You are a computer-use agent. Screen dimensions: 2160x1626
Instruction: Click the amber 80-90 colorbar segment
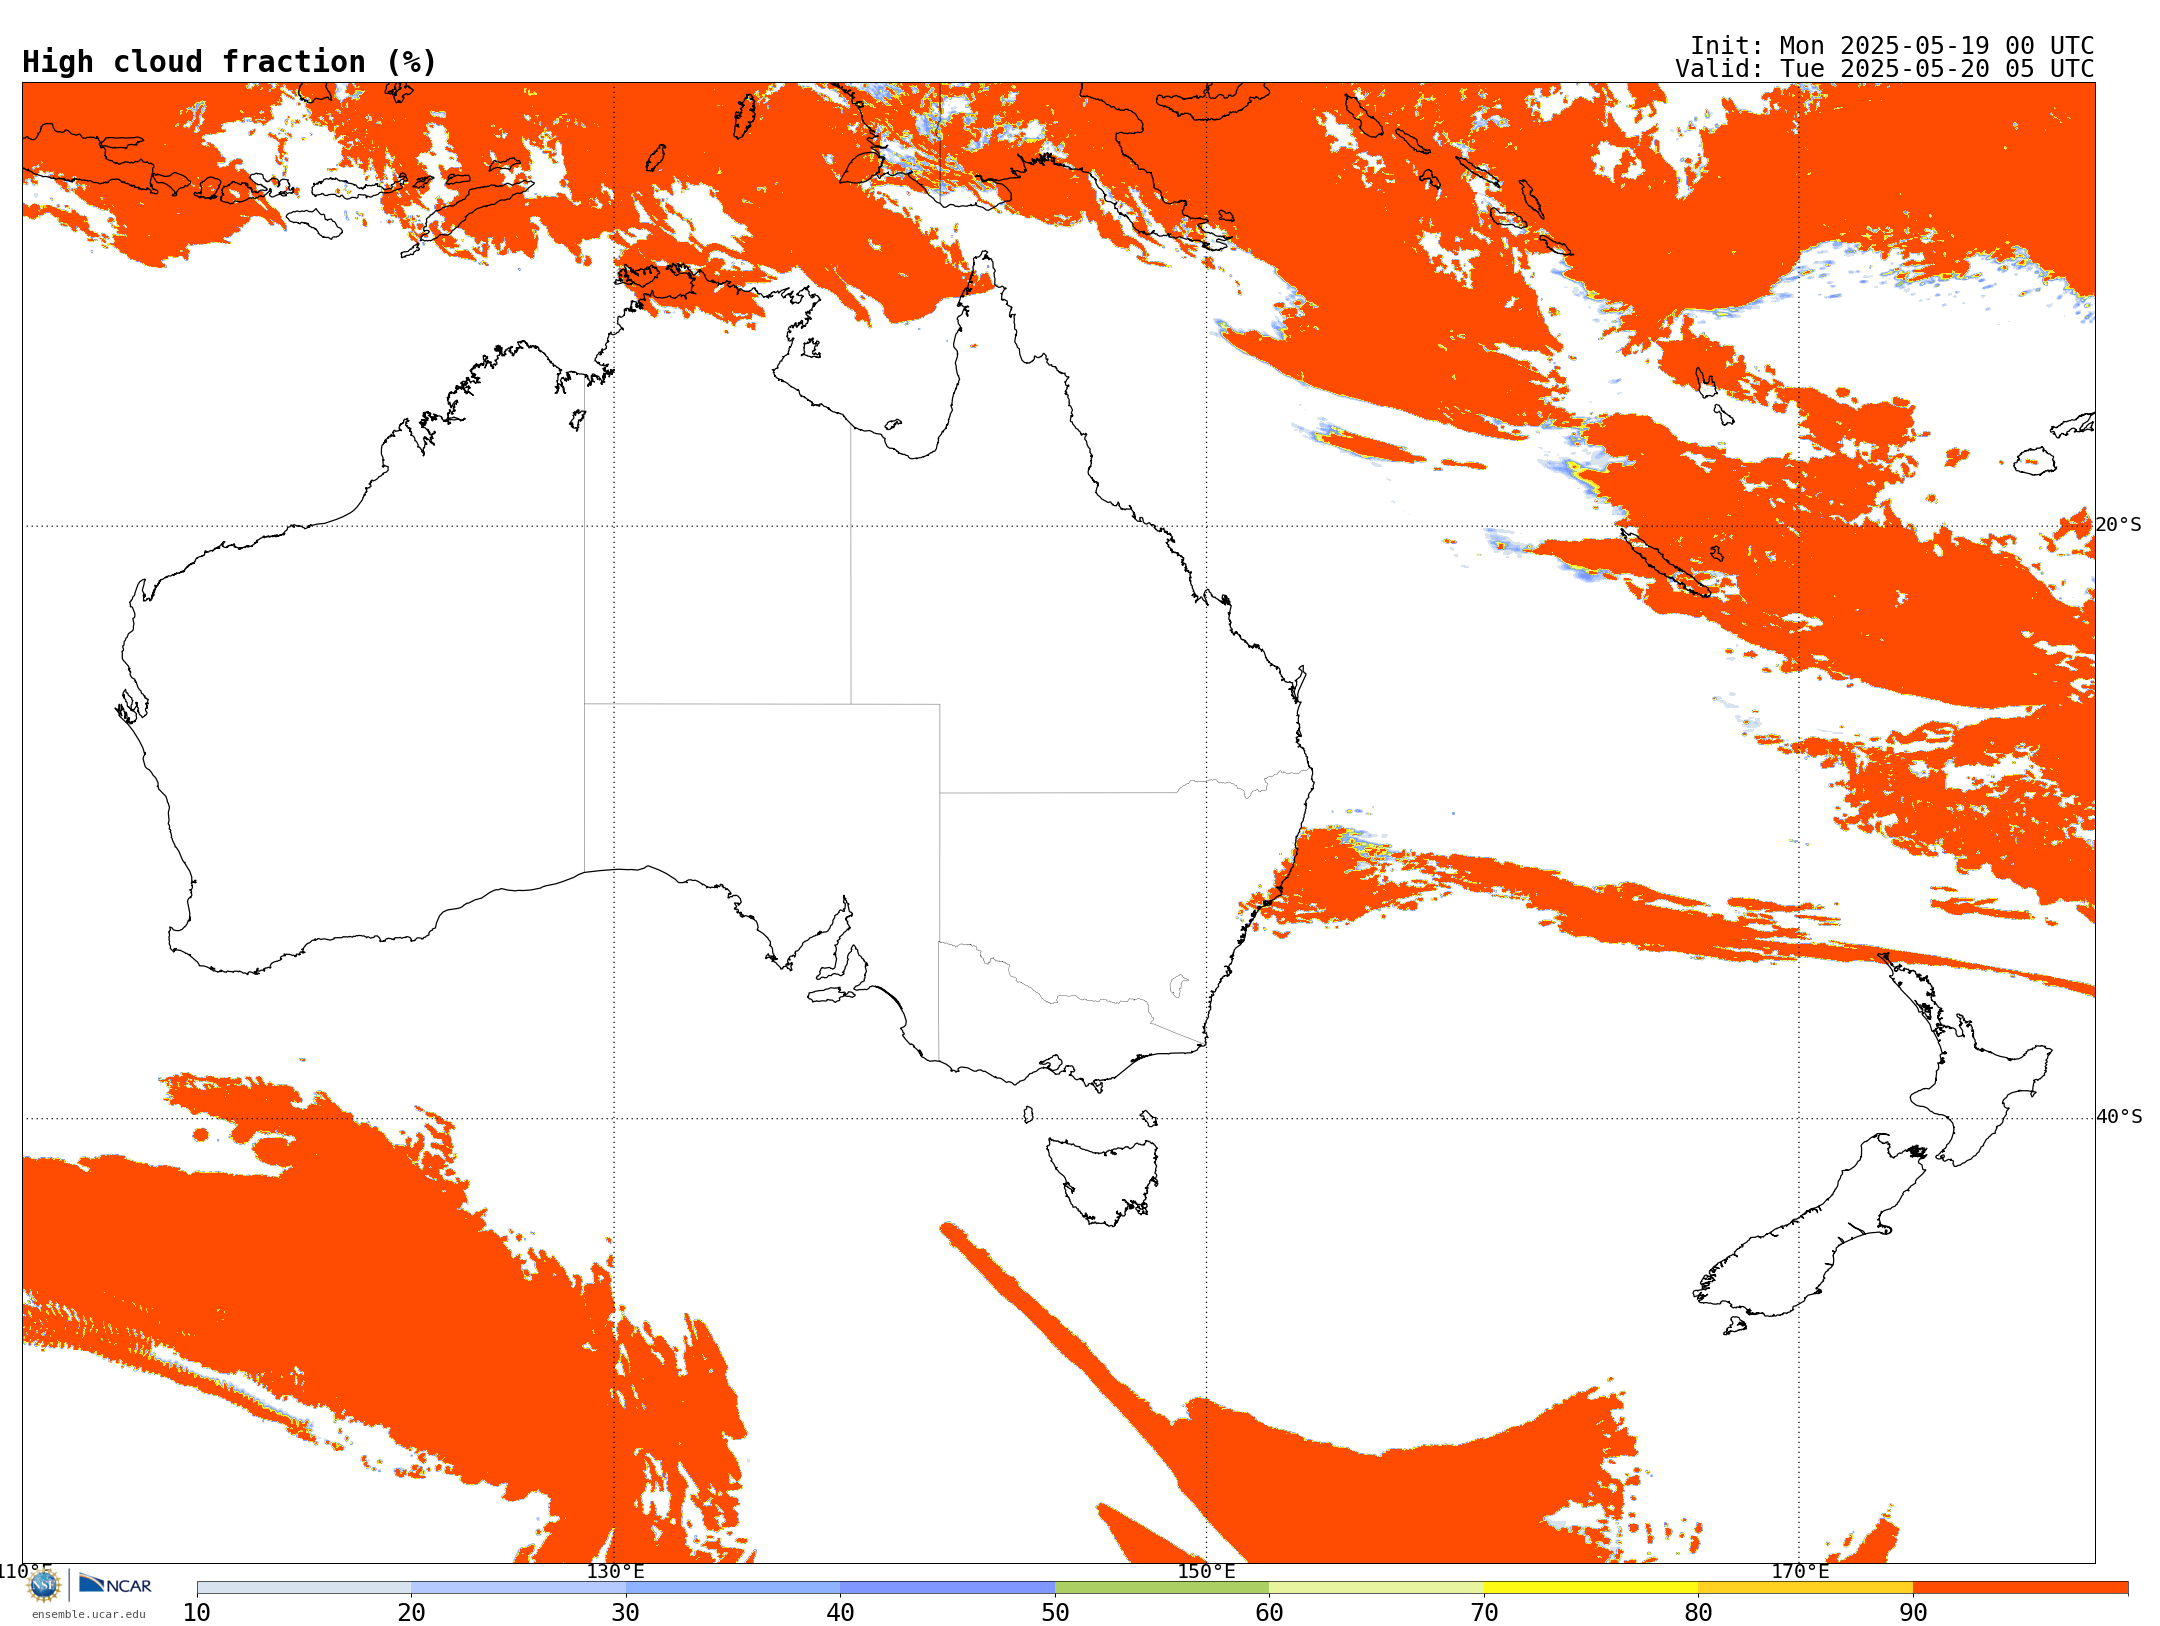pyautogui.click(x=1805, y=1588)
